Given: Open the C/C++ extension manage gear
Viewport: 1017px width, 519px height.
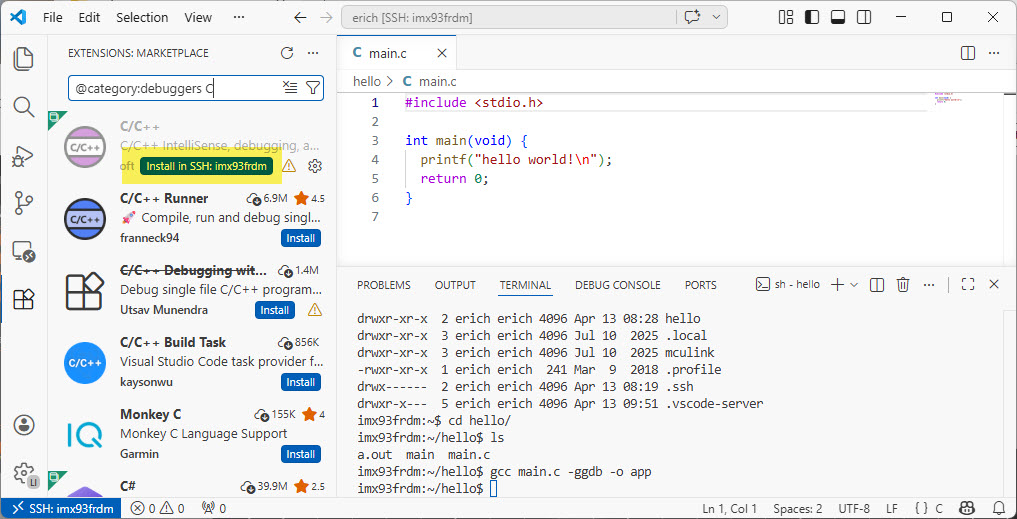Looking at the screenshot, I should 315,166.
